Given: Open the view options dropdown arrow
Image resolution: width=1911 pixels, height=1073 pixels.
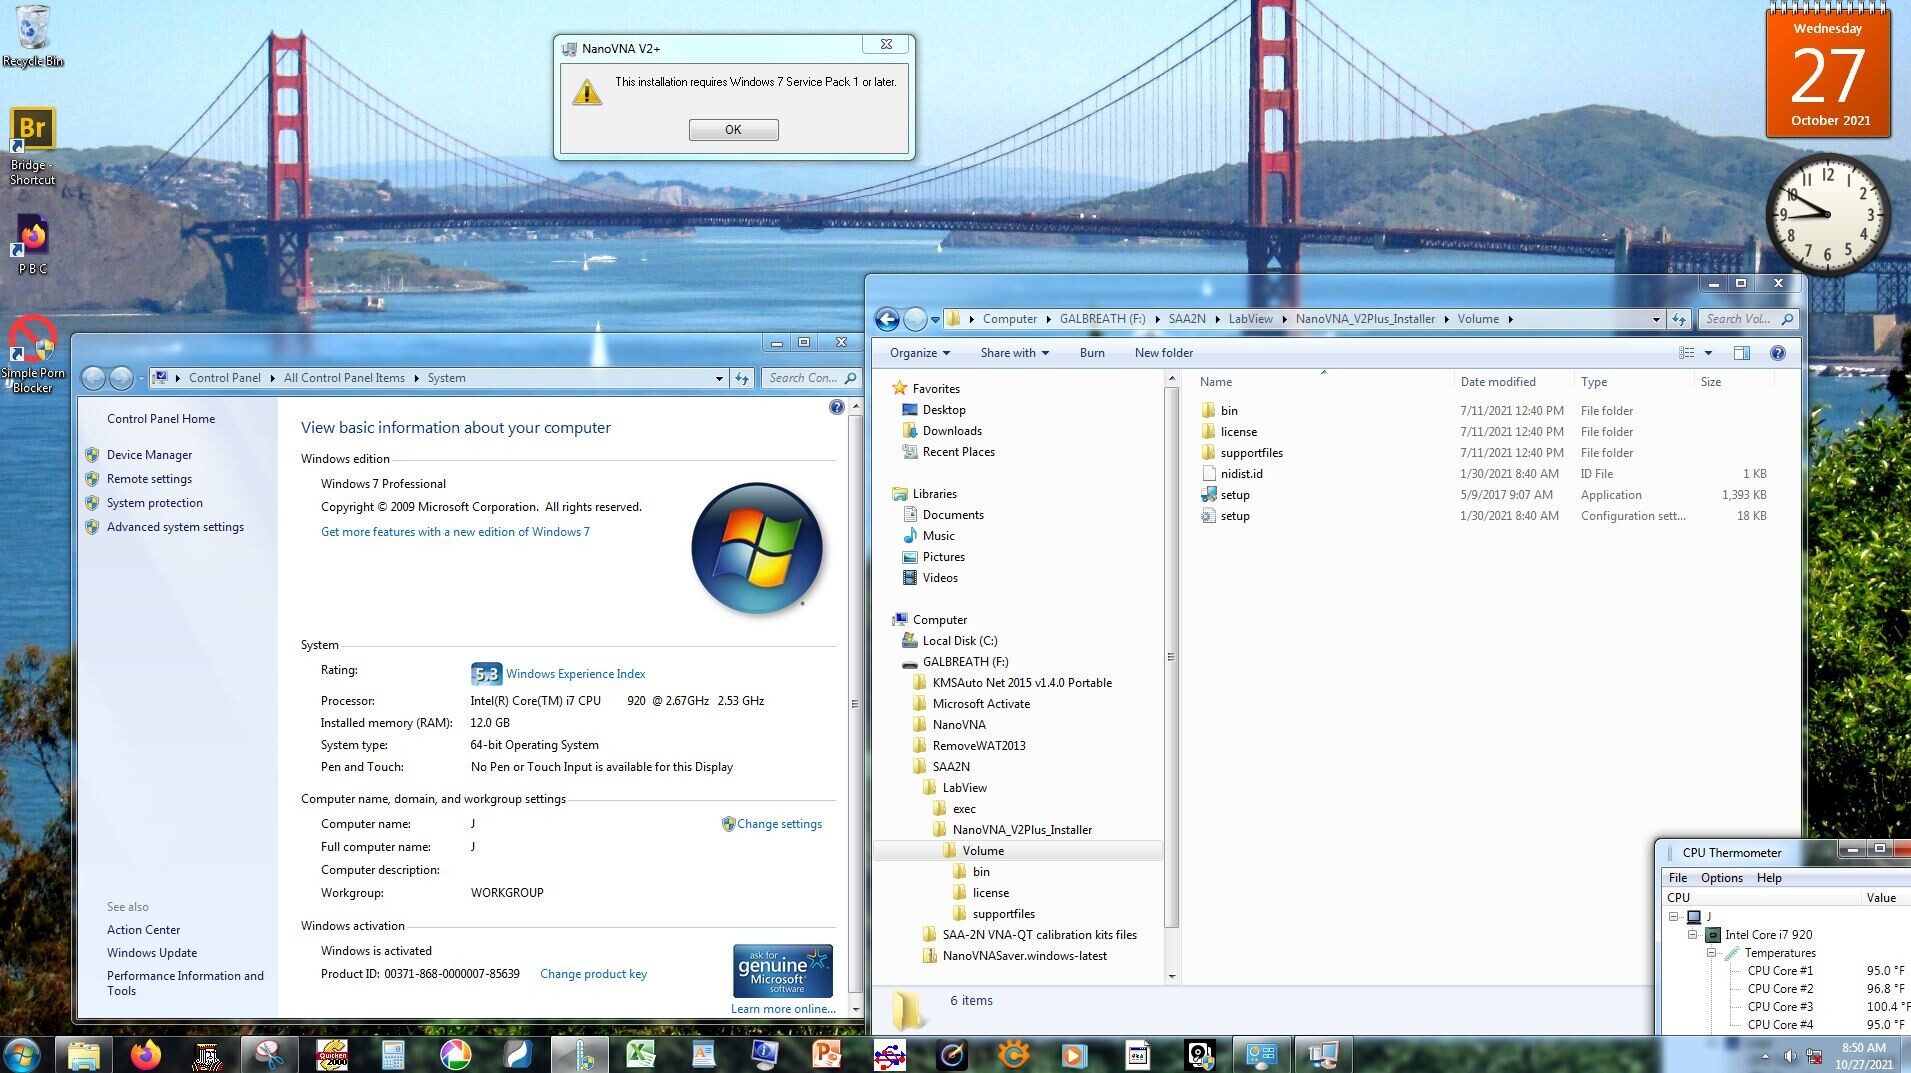Looking at the screenshot, I should 1708,353.
